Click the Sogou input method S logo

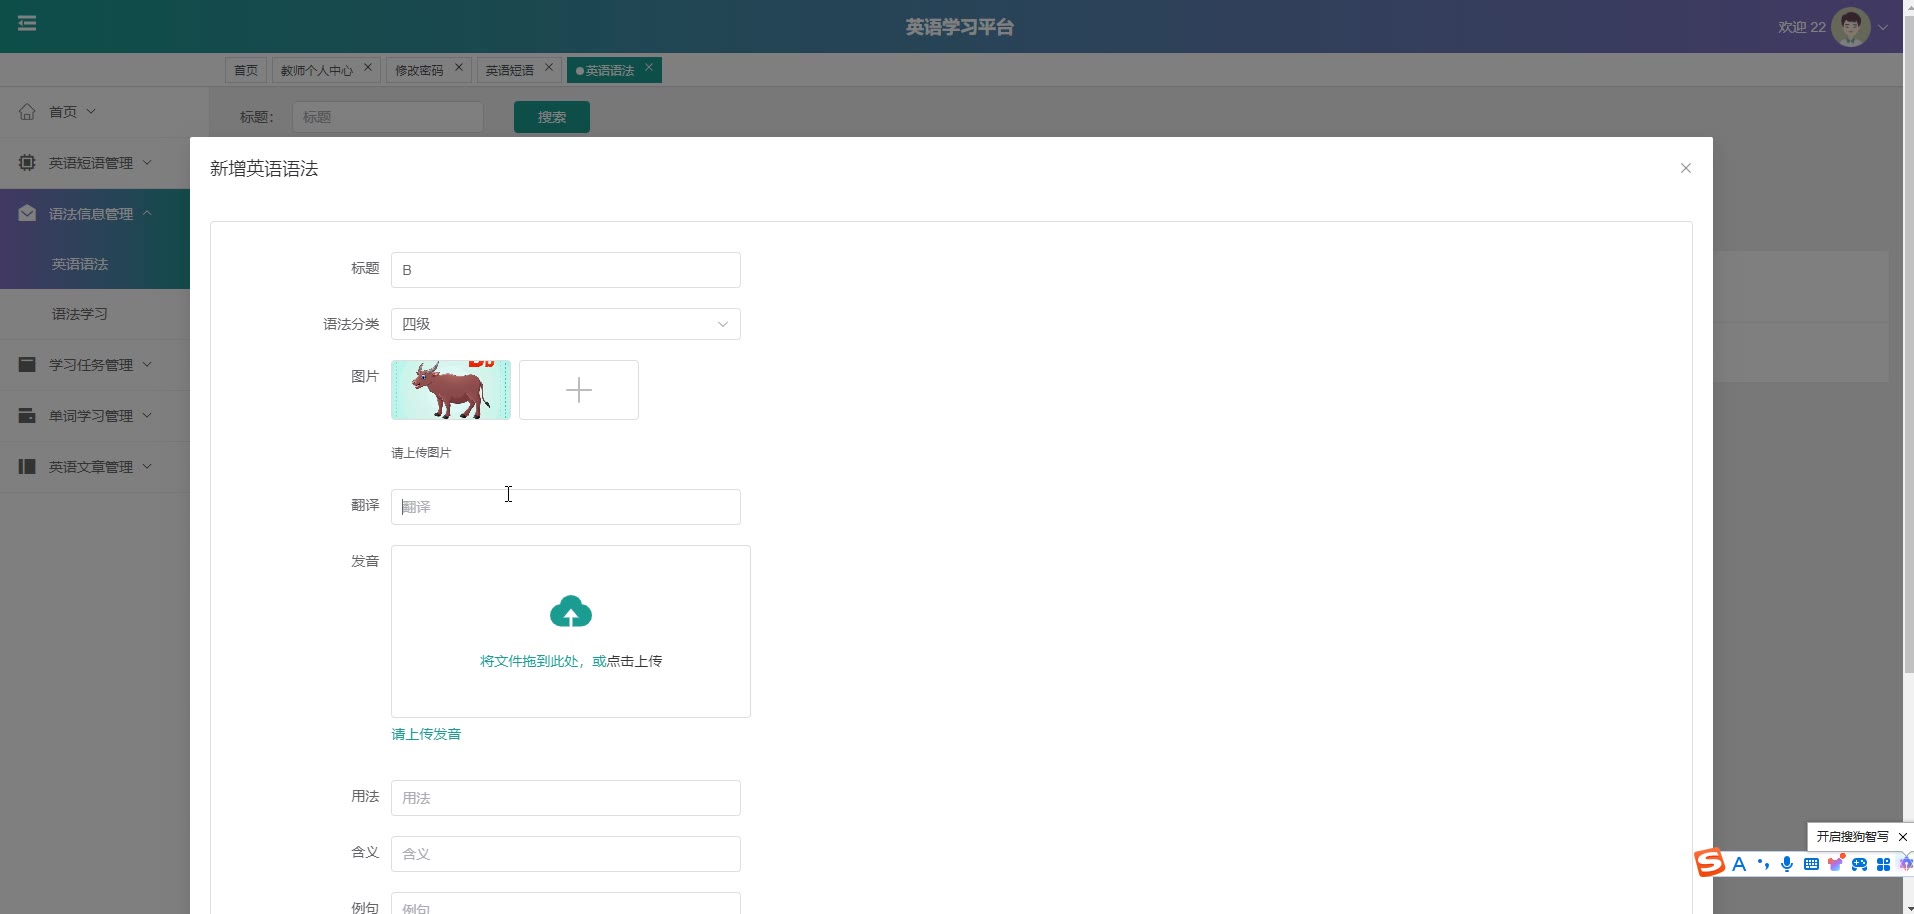[x=1709, y=863]
